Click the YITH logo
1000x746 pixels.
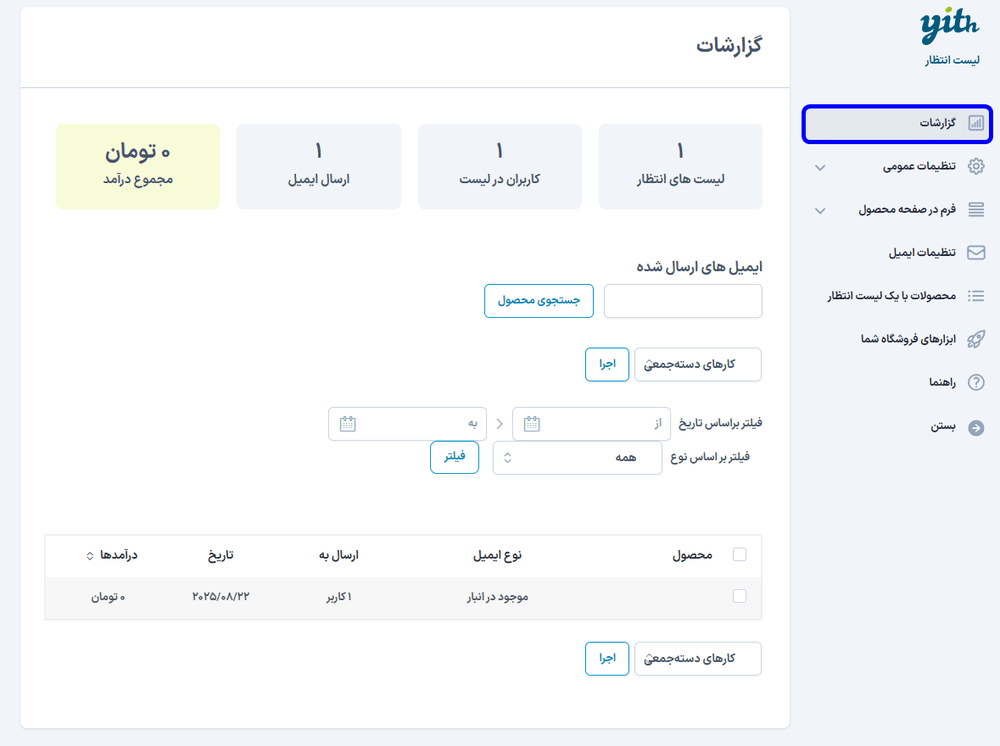point(949,26)
